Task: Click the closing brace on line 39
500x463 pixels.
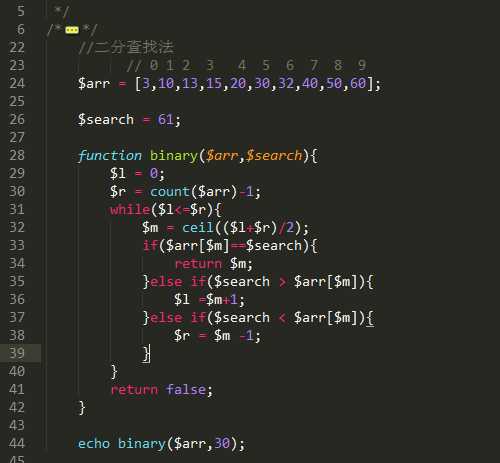Action: click(146, 354)
